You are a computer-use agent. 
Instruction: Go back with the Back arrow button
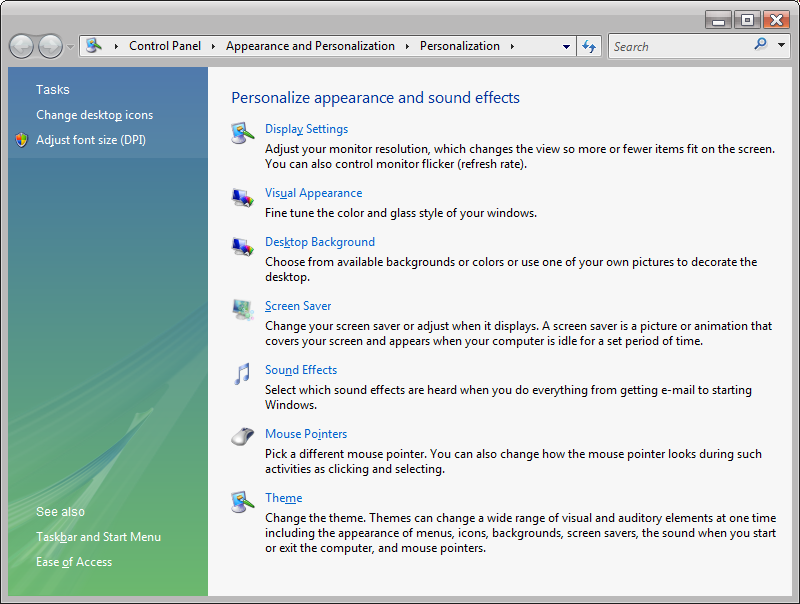pos(22,47)
